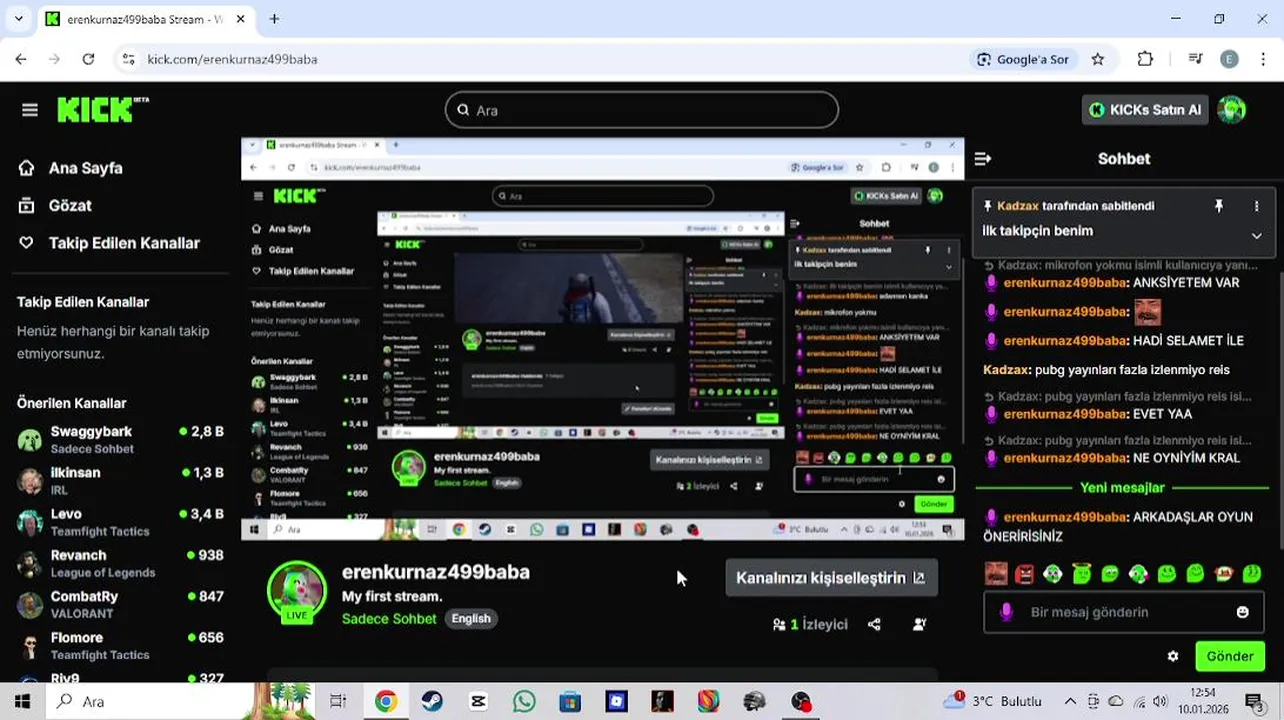This screenshot has height=720, width=1284.
Task: Open Microsoft Store from the taskbar
Action: (570, 701)
